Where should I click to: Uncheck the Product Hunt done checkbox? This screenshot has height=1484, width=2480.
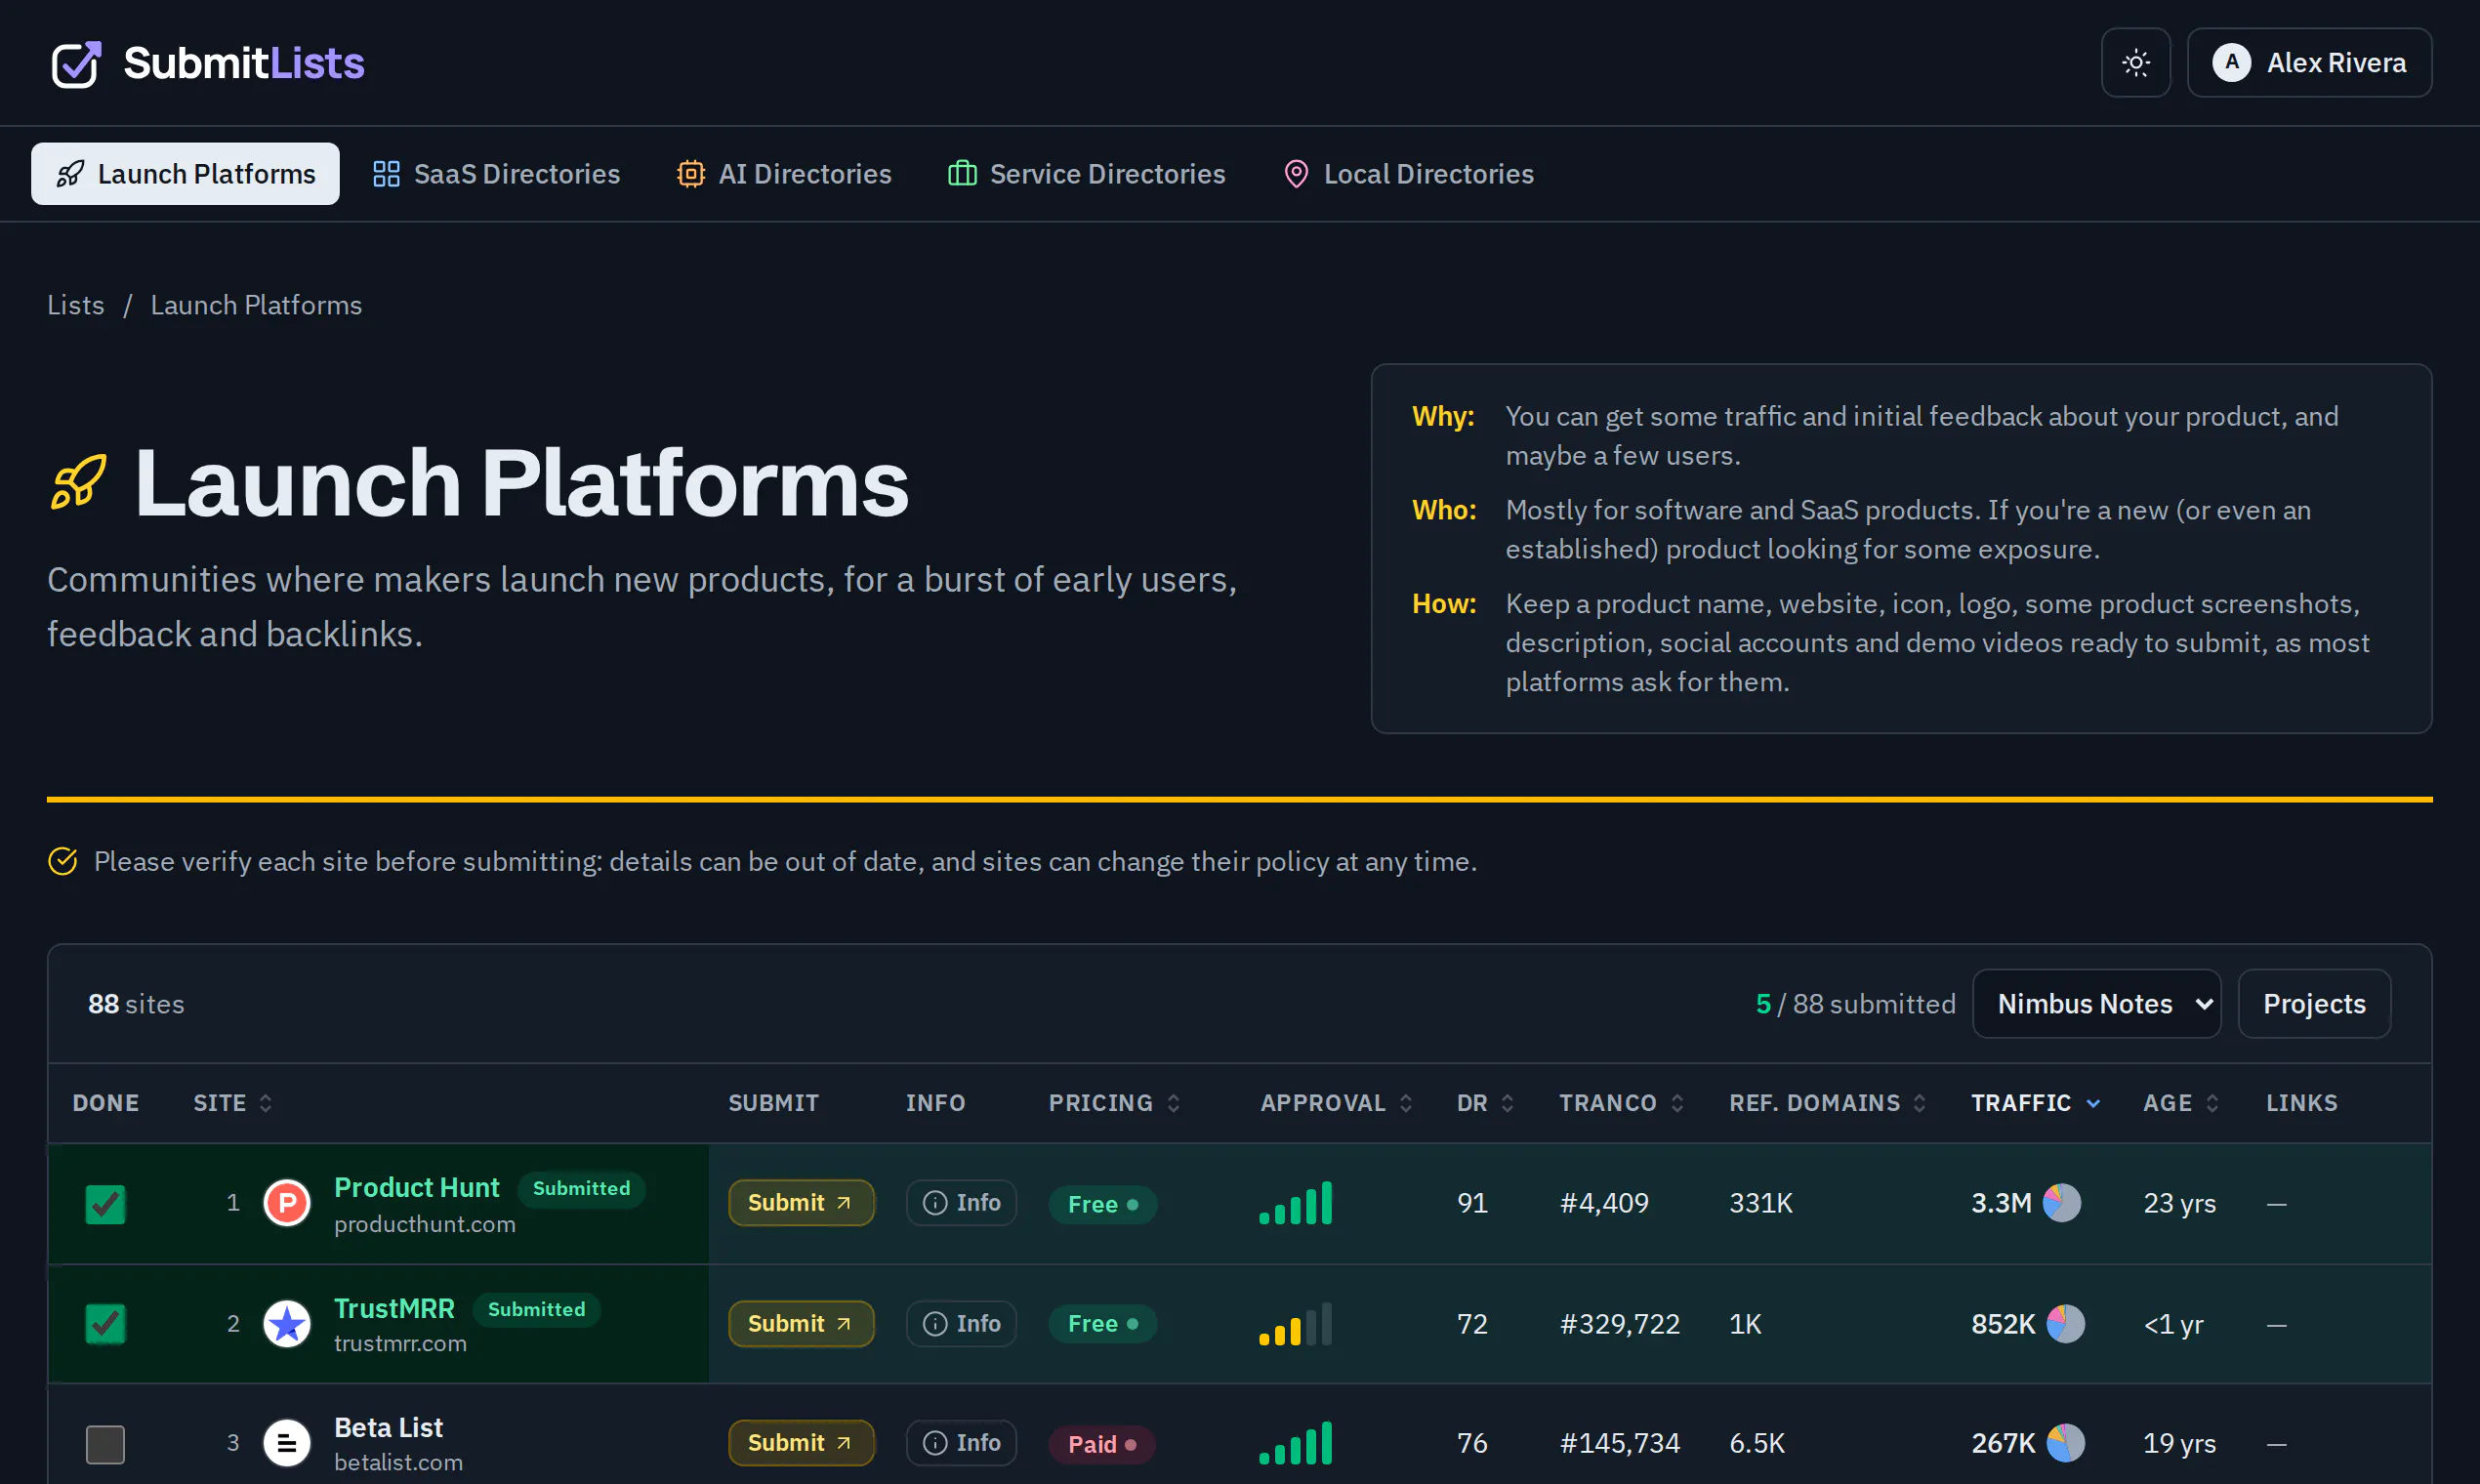pos(105,1204)
